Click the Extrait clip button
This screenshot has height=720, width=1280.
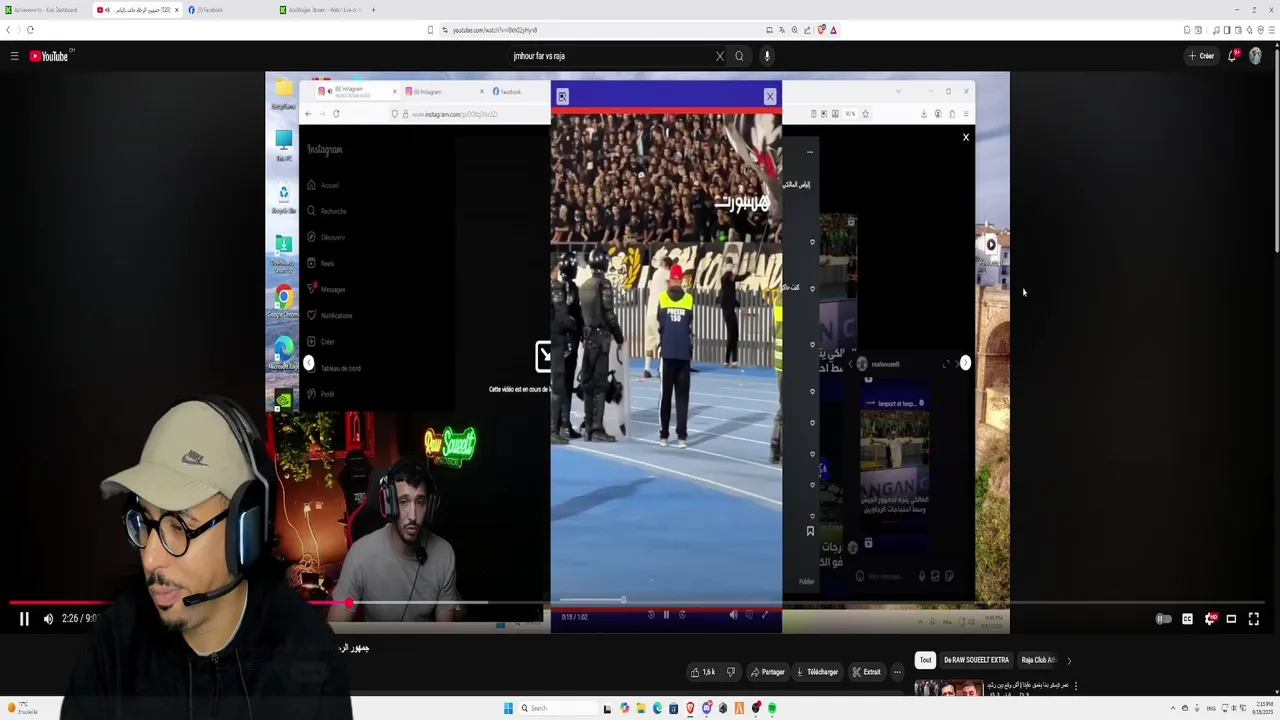(x=867, y=672)
